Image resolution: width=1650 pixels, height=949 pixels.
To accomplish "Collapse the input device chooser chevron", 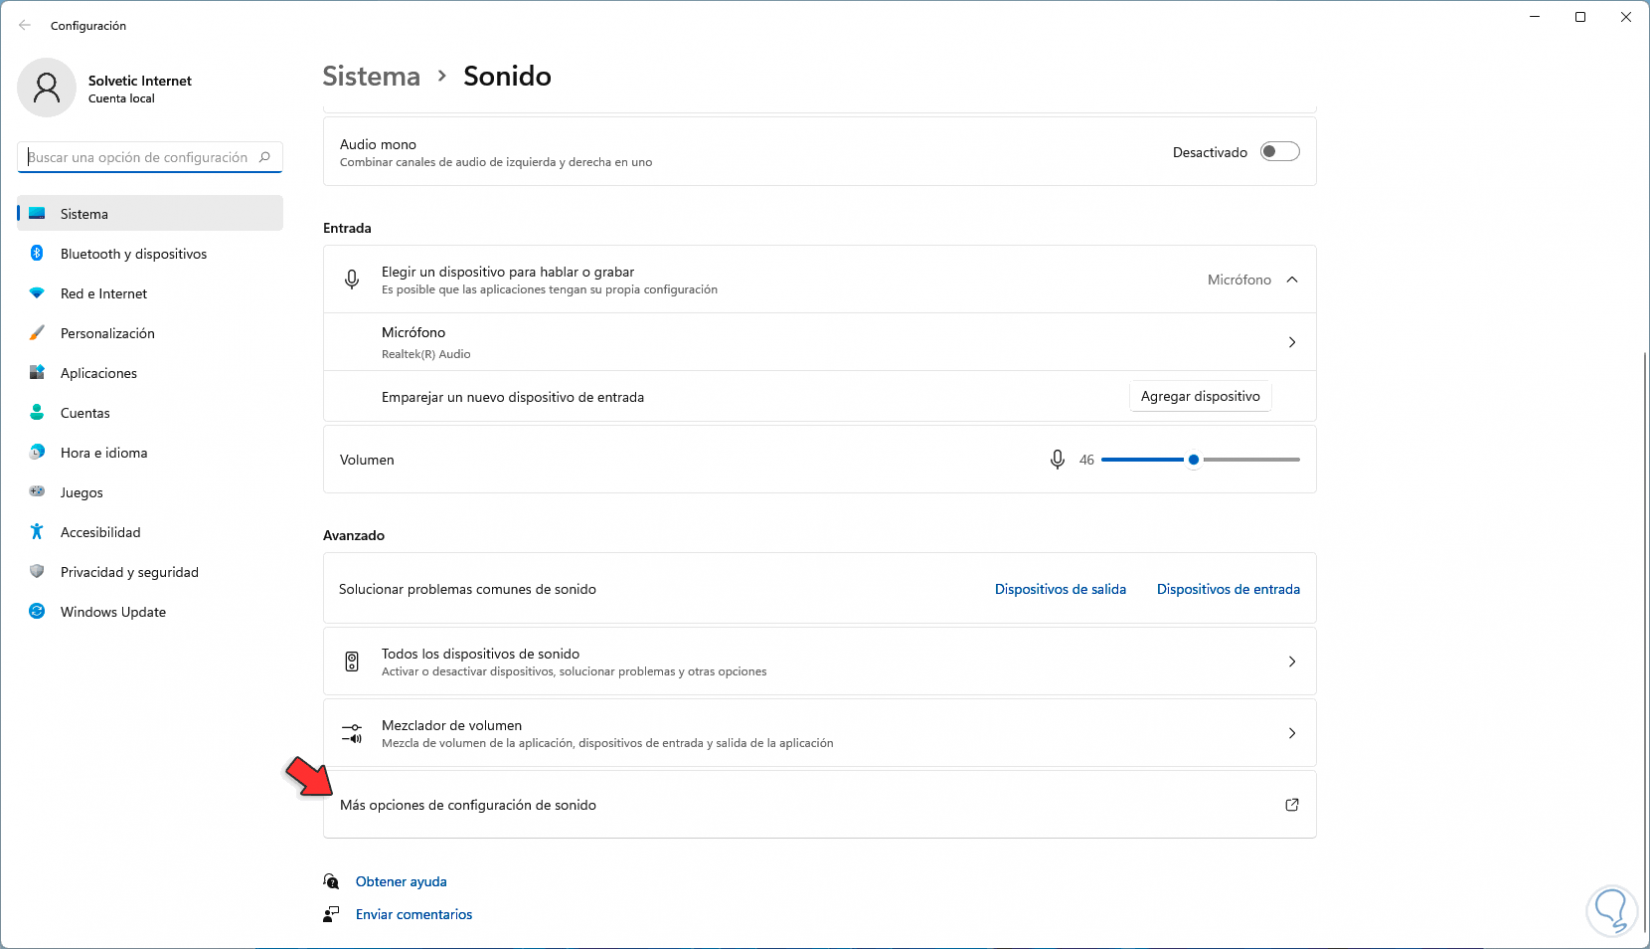I will pyautogui.click(x=1292, y=280).
